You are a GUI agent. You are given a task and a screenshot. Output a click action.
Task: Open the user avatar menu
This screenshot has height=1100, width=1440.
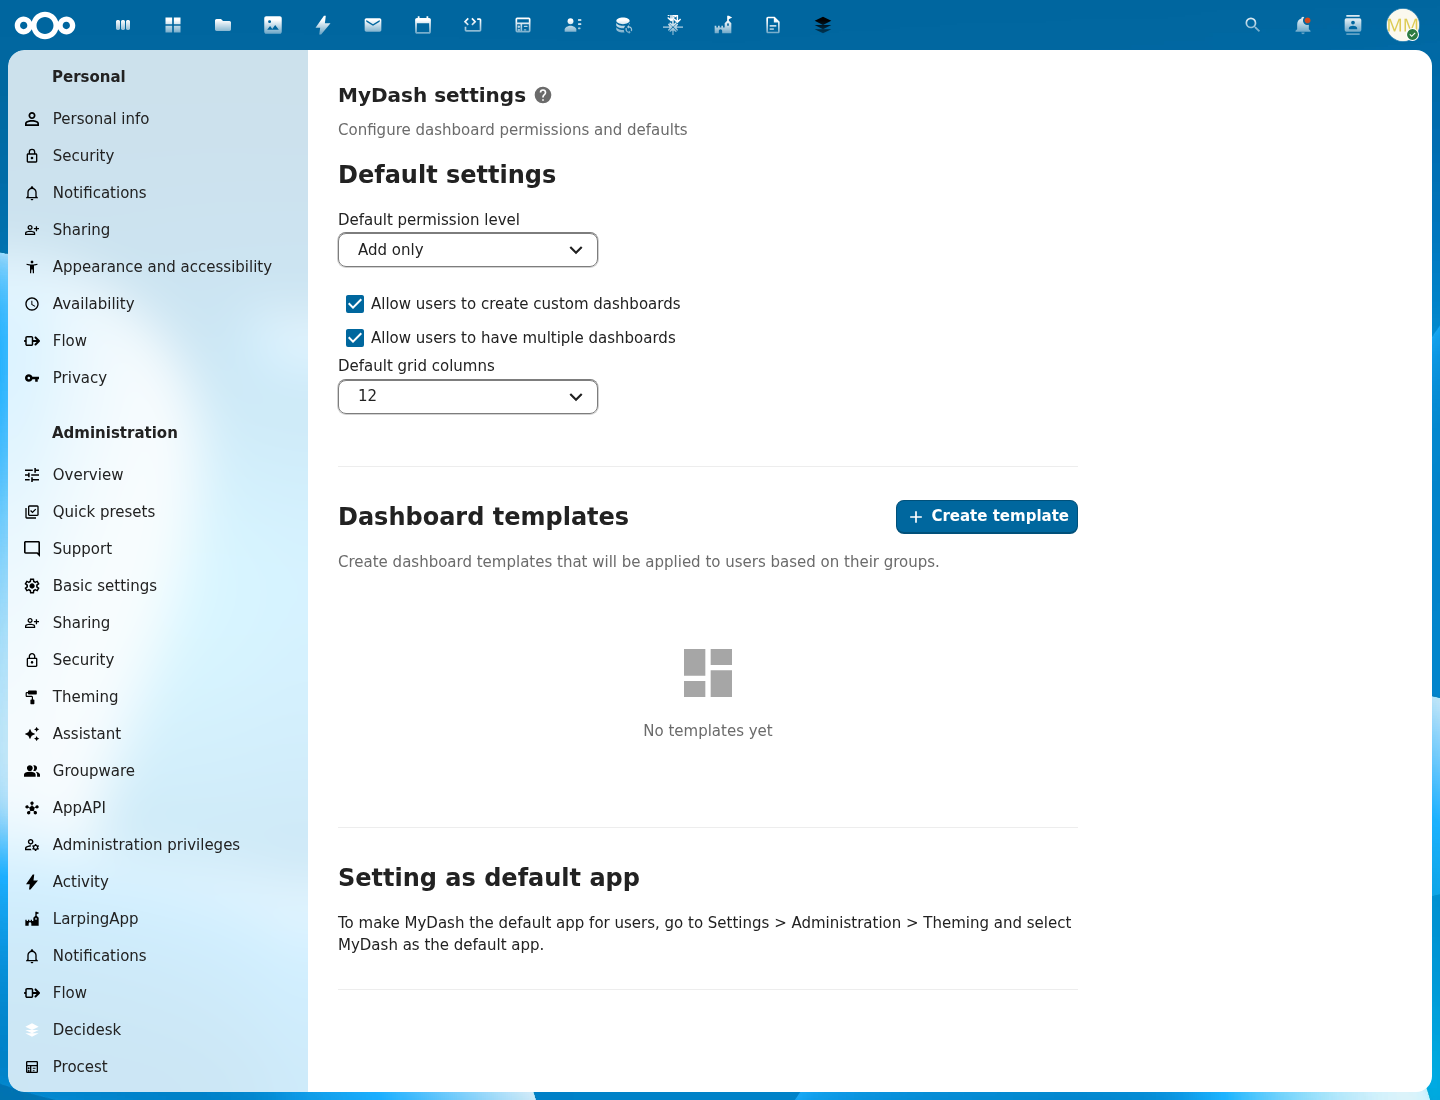[x=1403, y=25]
